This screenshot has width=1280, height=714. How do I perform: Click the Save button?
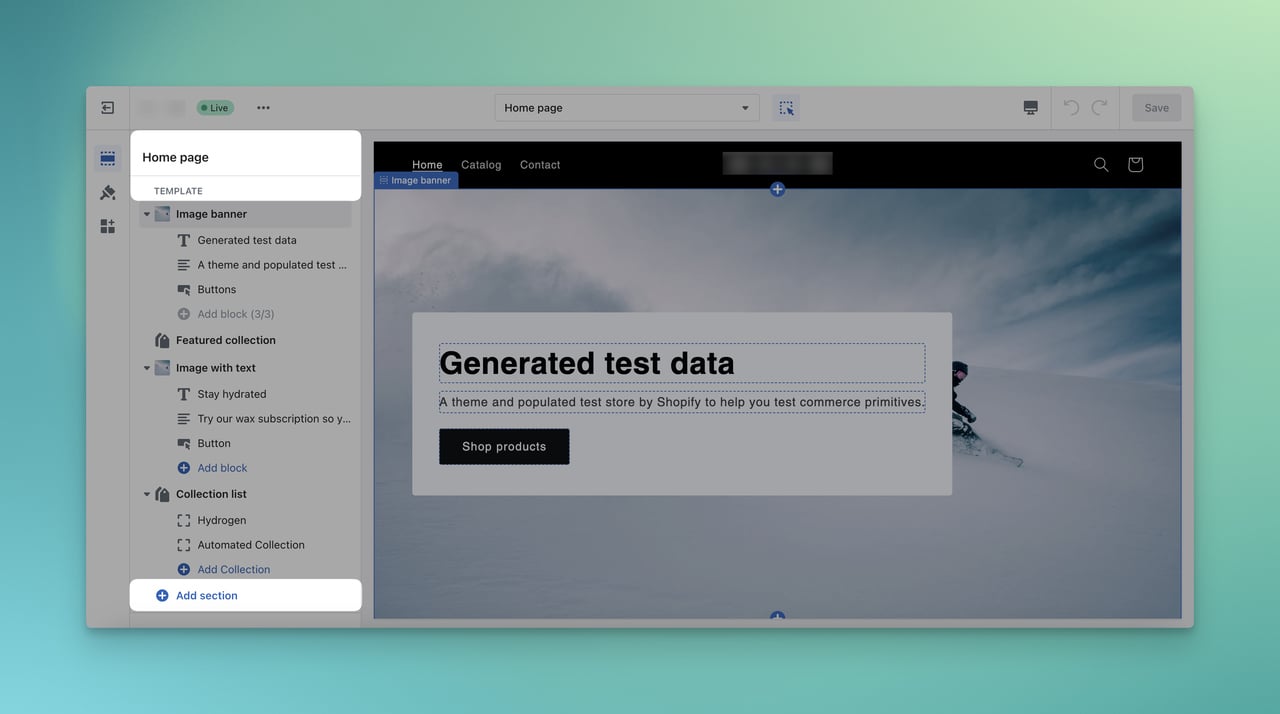1156,108
